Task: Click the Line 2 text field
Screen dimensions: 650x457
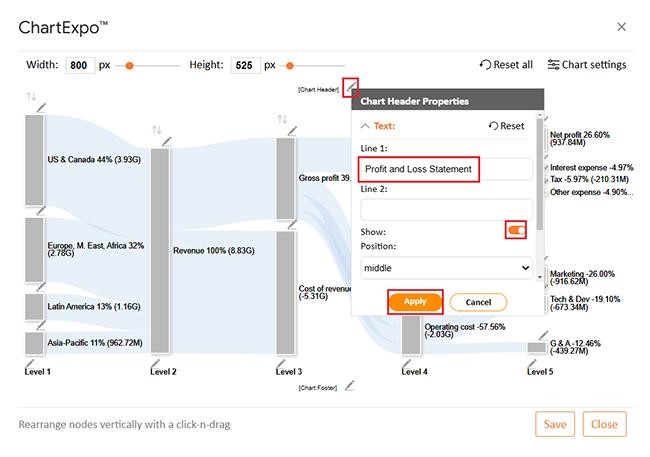Action: (x=446, y=210)
